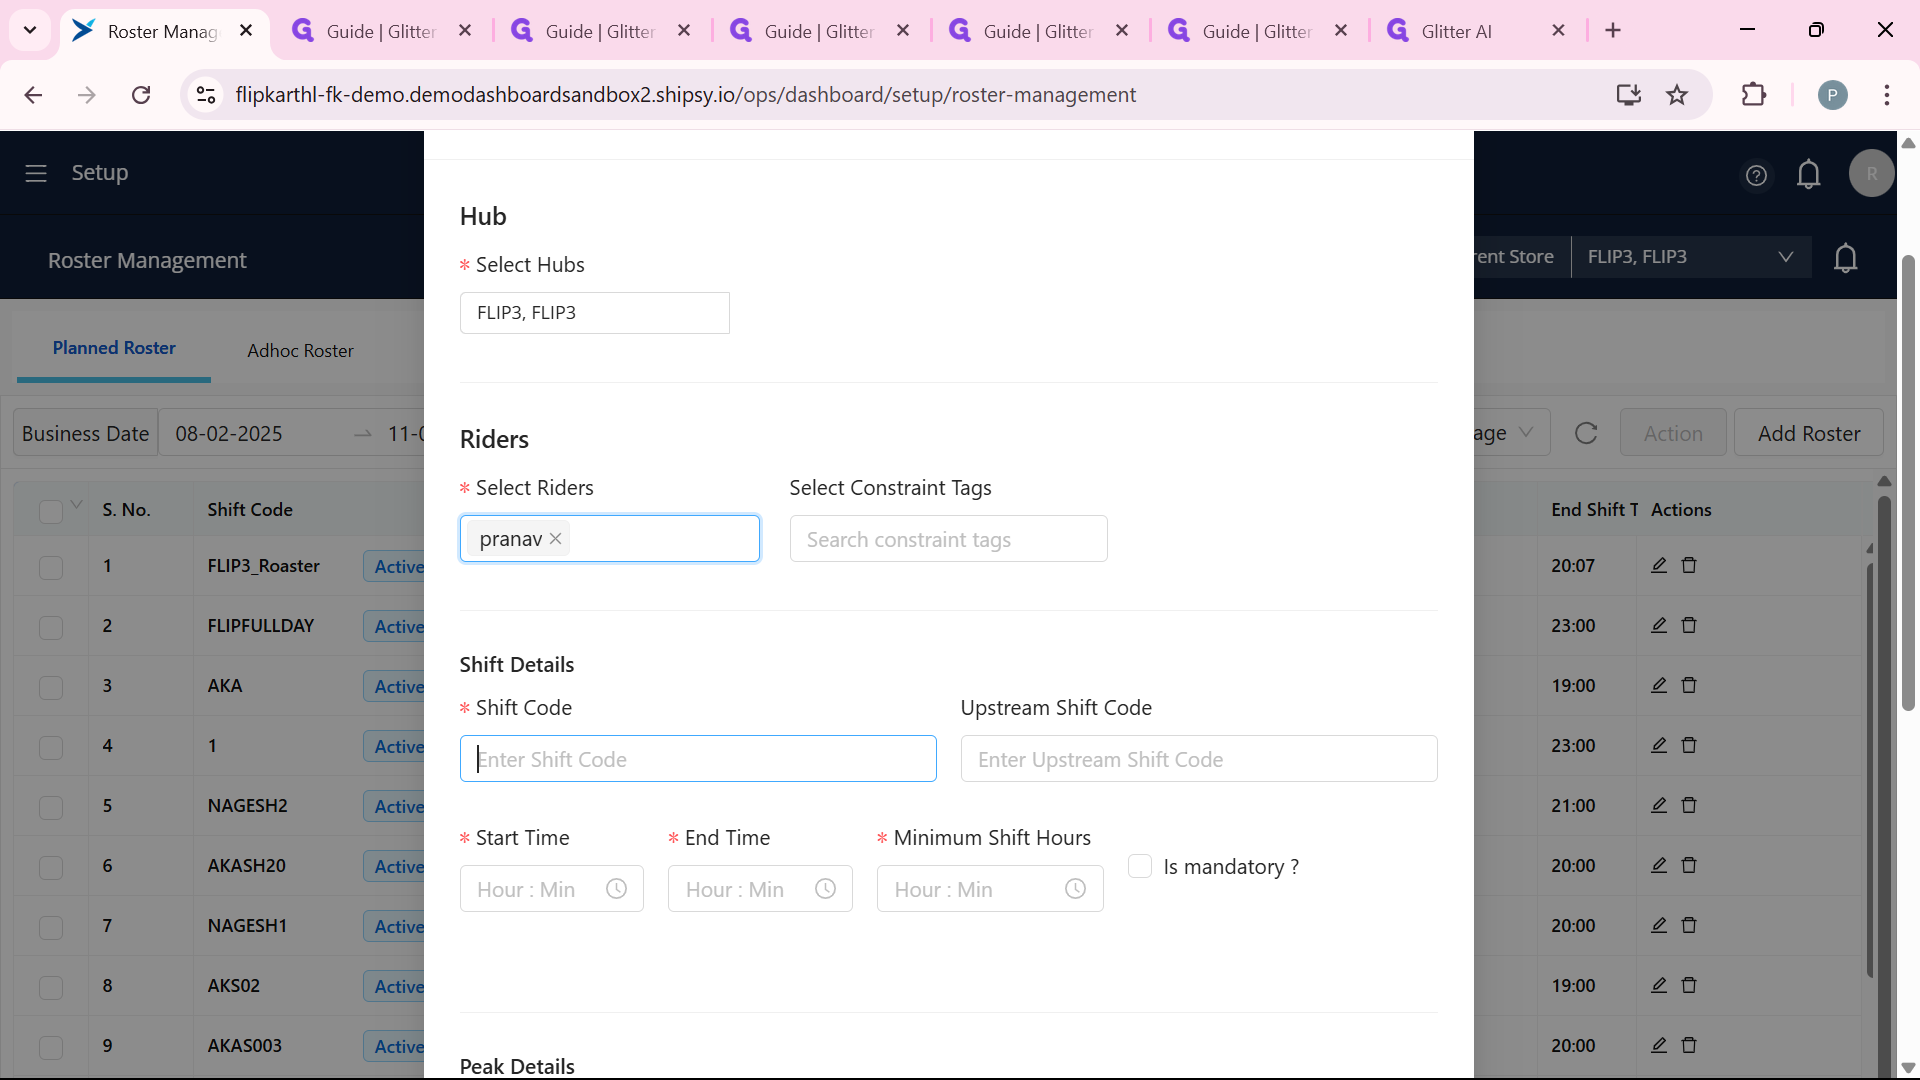Screen dimensions: 1920x1080
Task: Open the Select Riders multi-select box
Action: (610, 539)
